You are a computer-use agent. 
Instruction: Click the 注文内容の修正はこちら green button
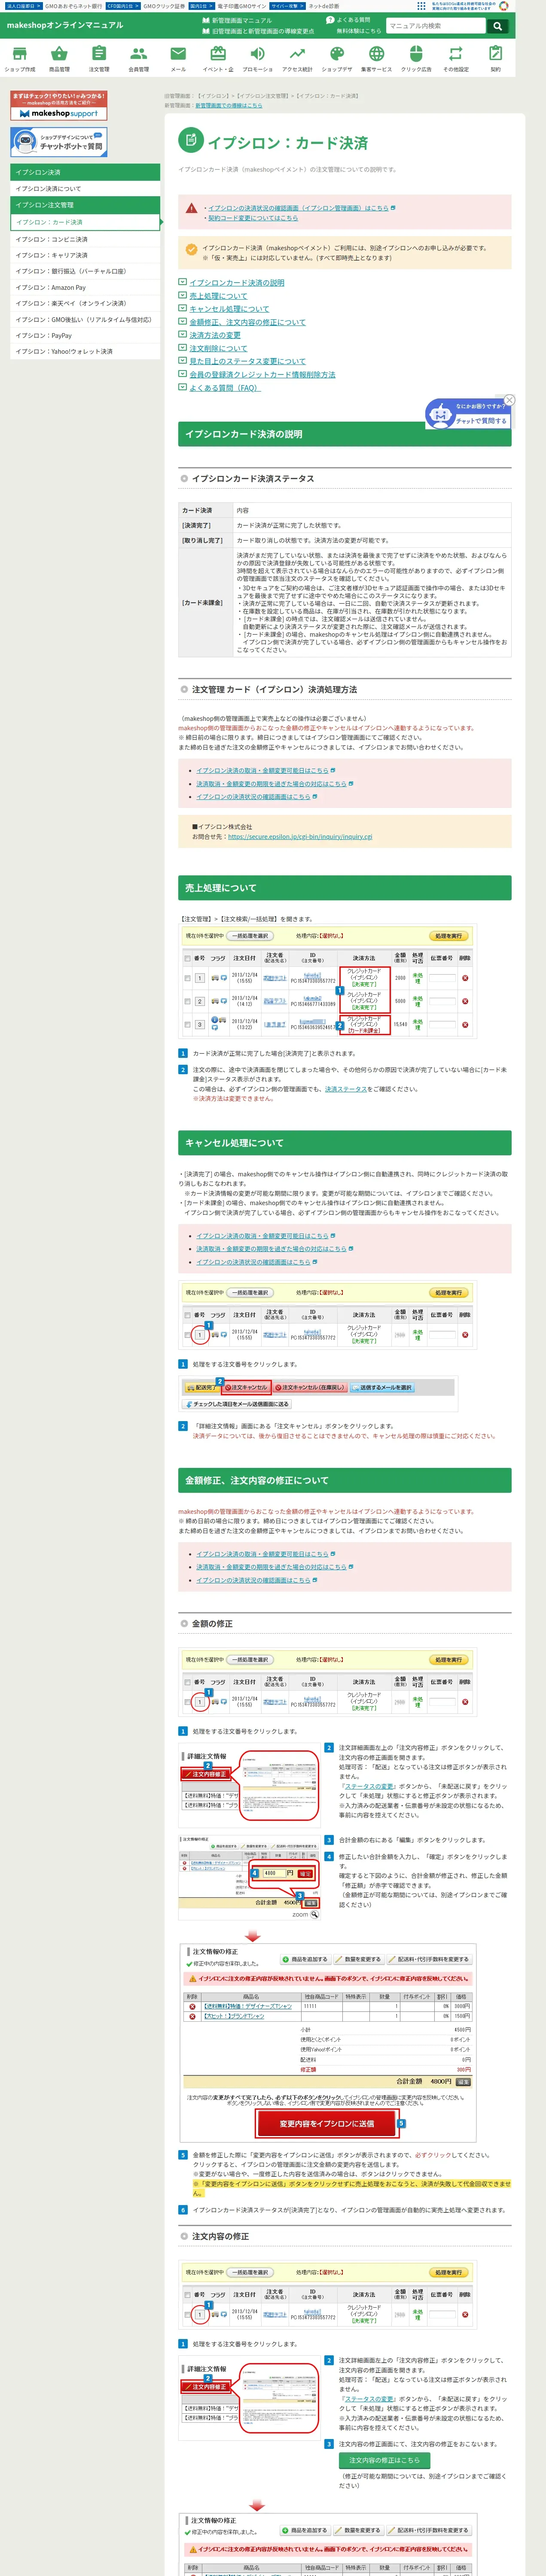[x=384, y=2460]
